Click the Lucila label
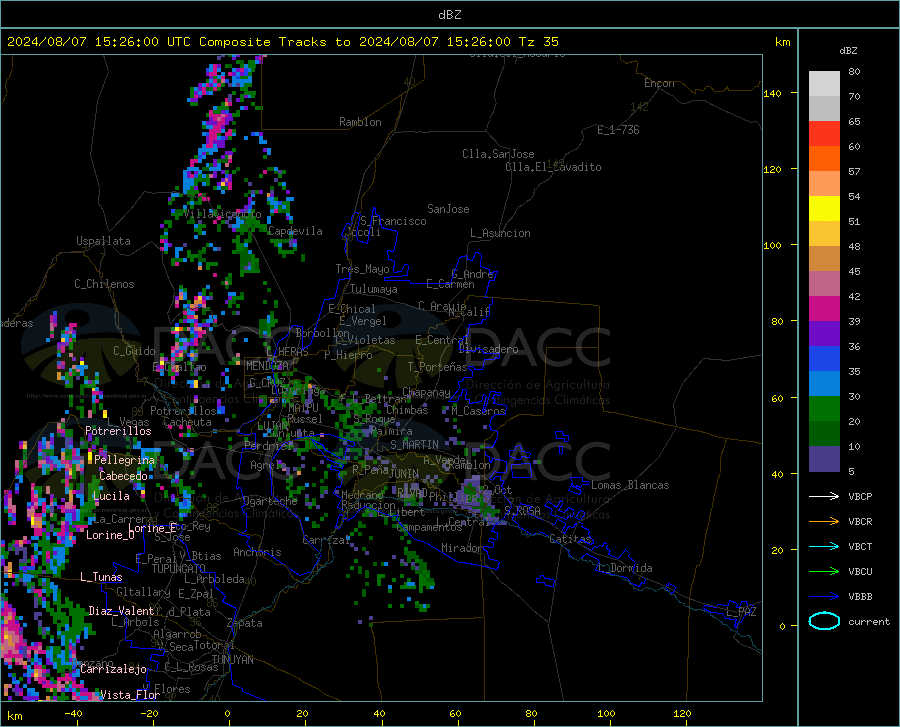The width and height of the screenshot is (900, 727). pos(111,496)
